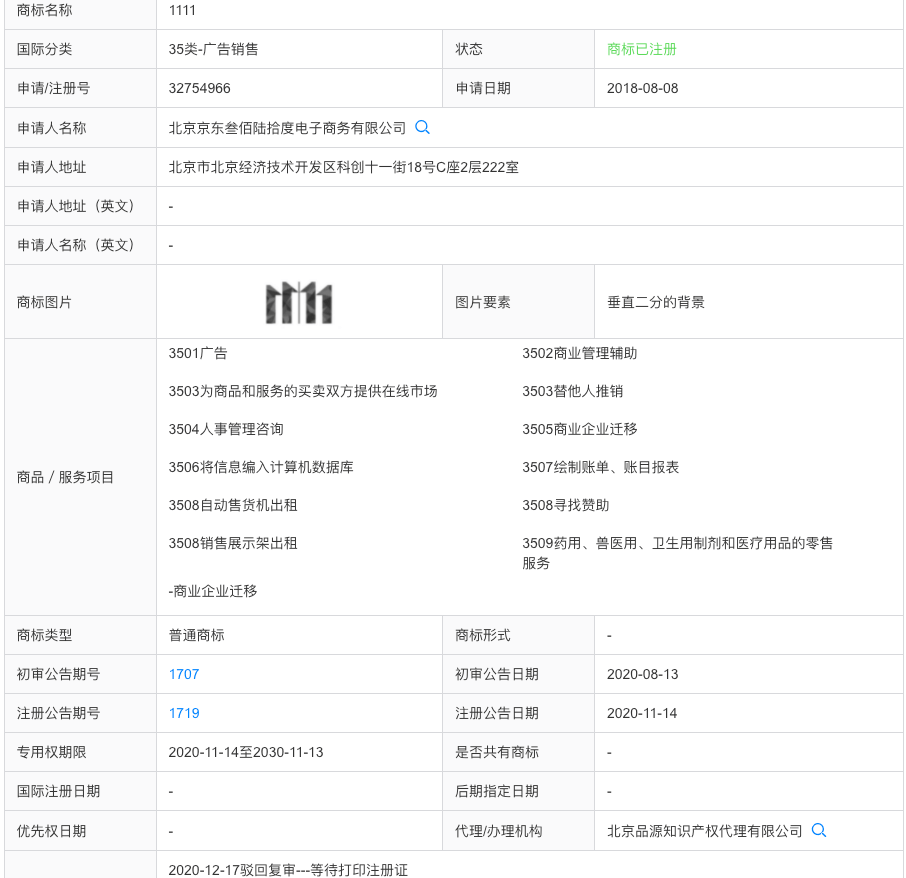Viewport: 906px width, 878px height.
Task: Click the 图片要素 description 垂直二分的背景
Action: click(x=654, y=300)
